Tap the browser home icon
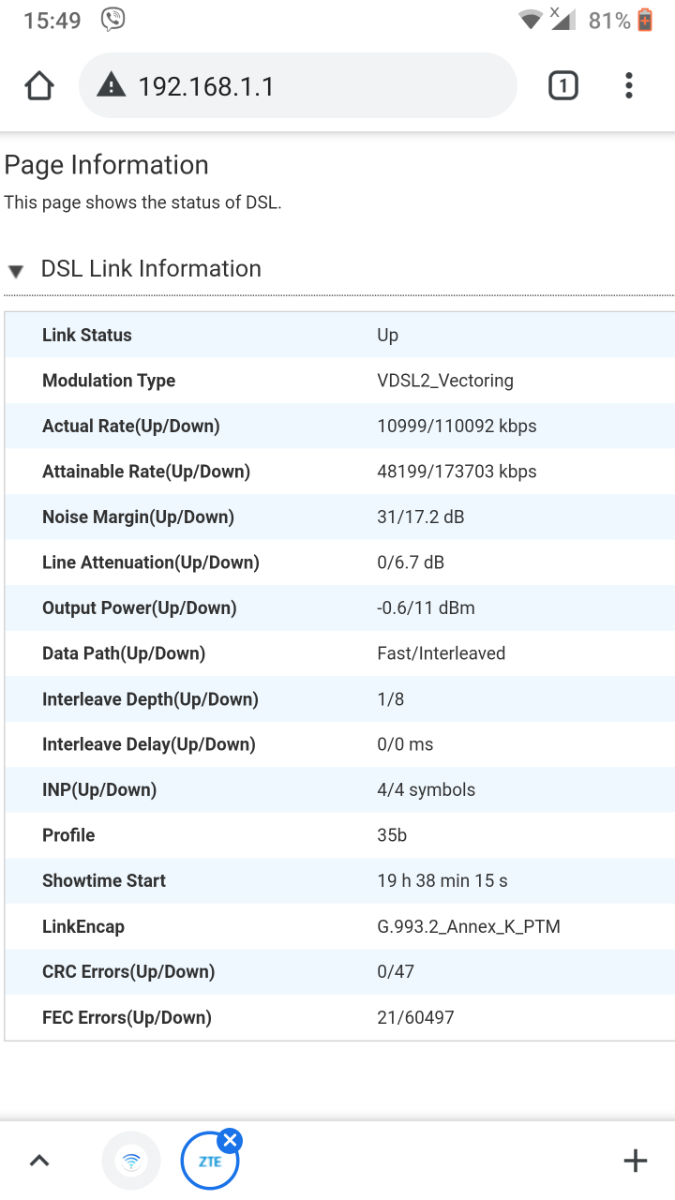Image resolution: width=675 pixels, height=1200 pixels. click(x=39, y=87)
